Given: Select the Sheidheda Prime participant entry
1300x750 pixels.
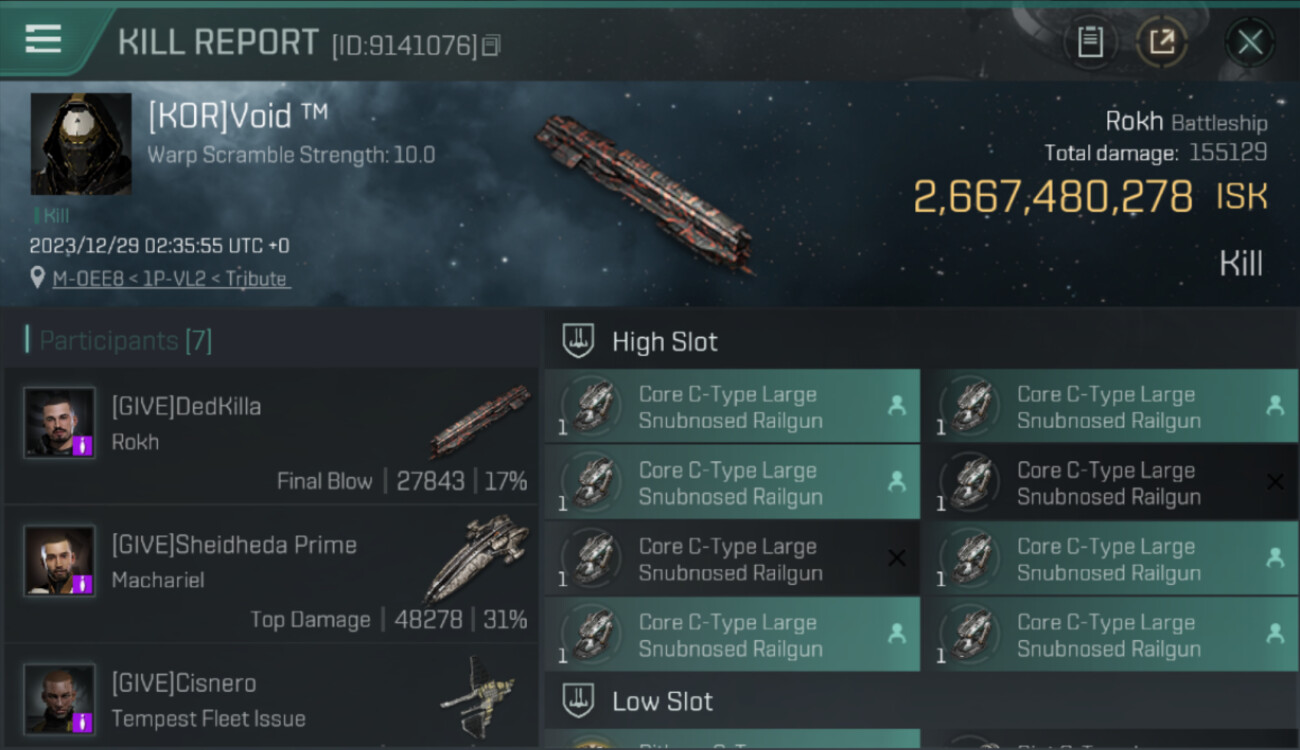Looking at the screenshot, I should [x=270, y=580].
